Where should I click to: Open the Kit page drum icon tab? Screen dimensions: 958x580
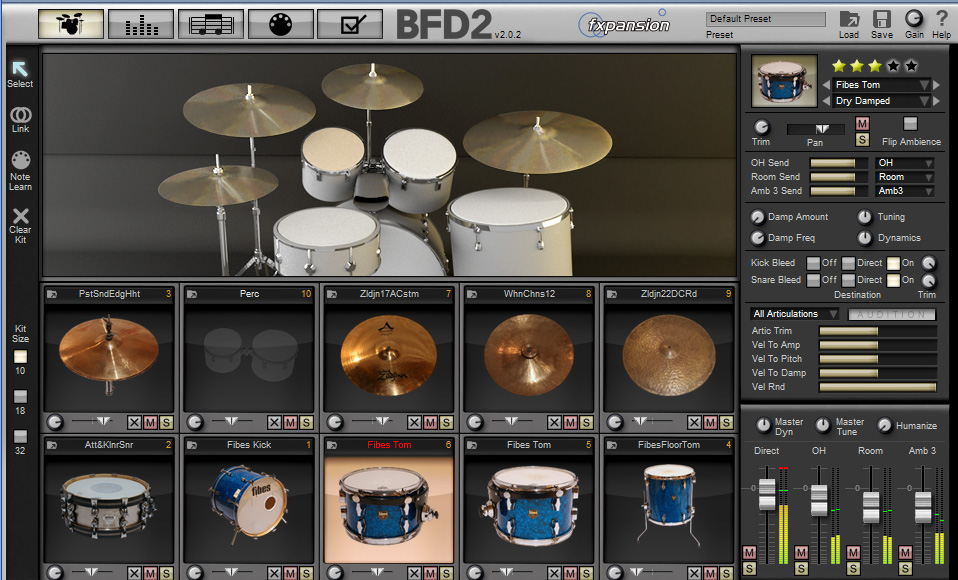(71, 24)
